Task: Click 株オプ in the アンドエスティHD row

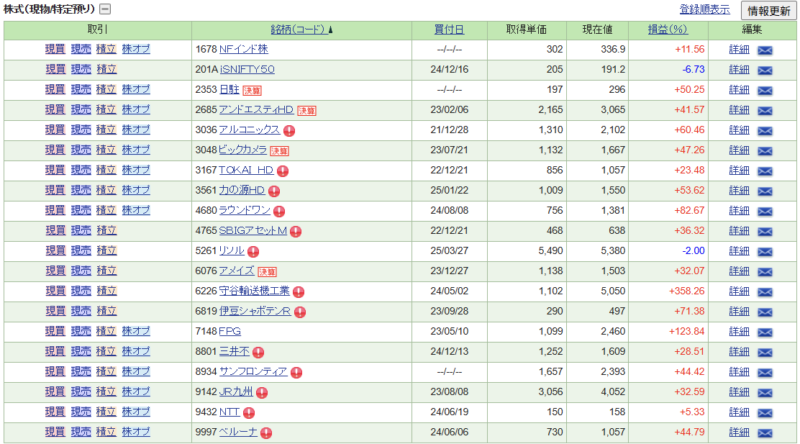Action: click(x=136, y=110)
